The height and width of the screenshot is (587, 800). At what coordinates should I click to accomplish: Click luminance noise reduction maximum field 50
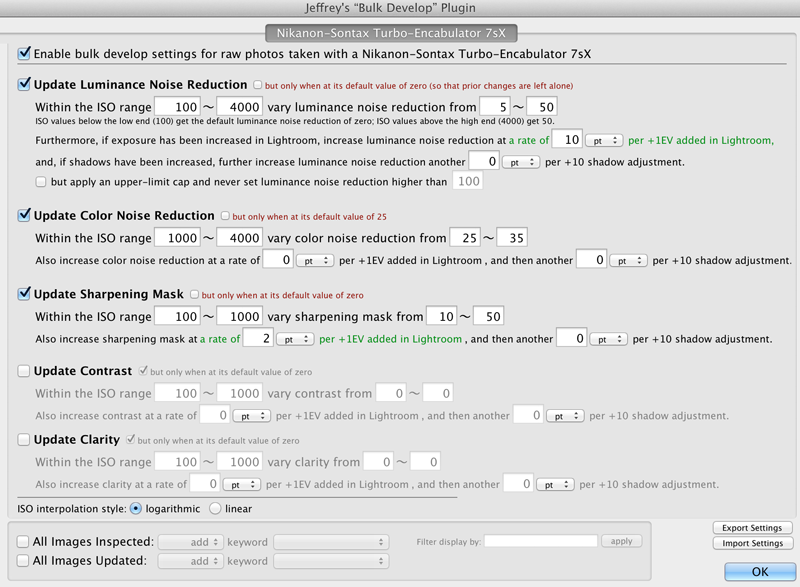(542, 107)
